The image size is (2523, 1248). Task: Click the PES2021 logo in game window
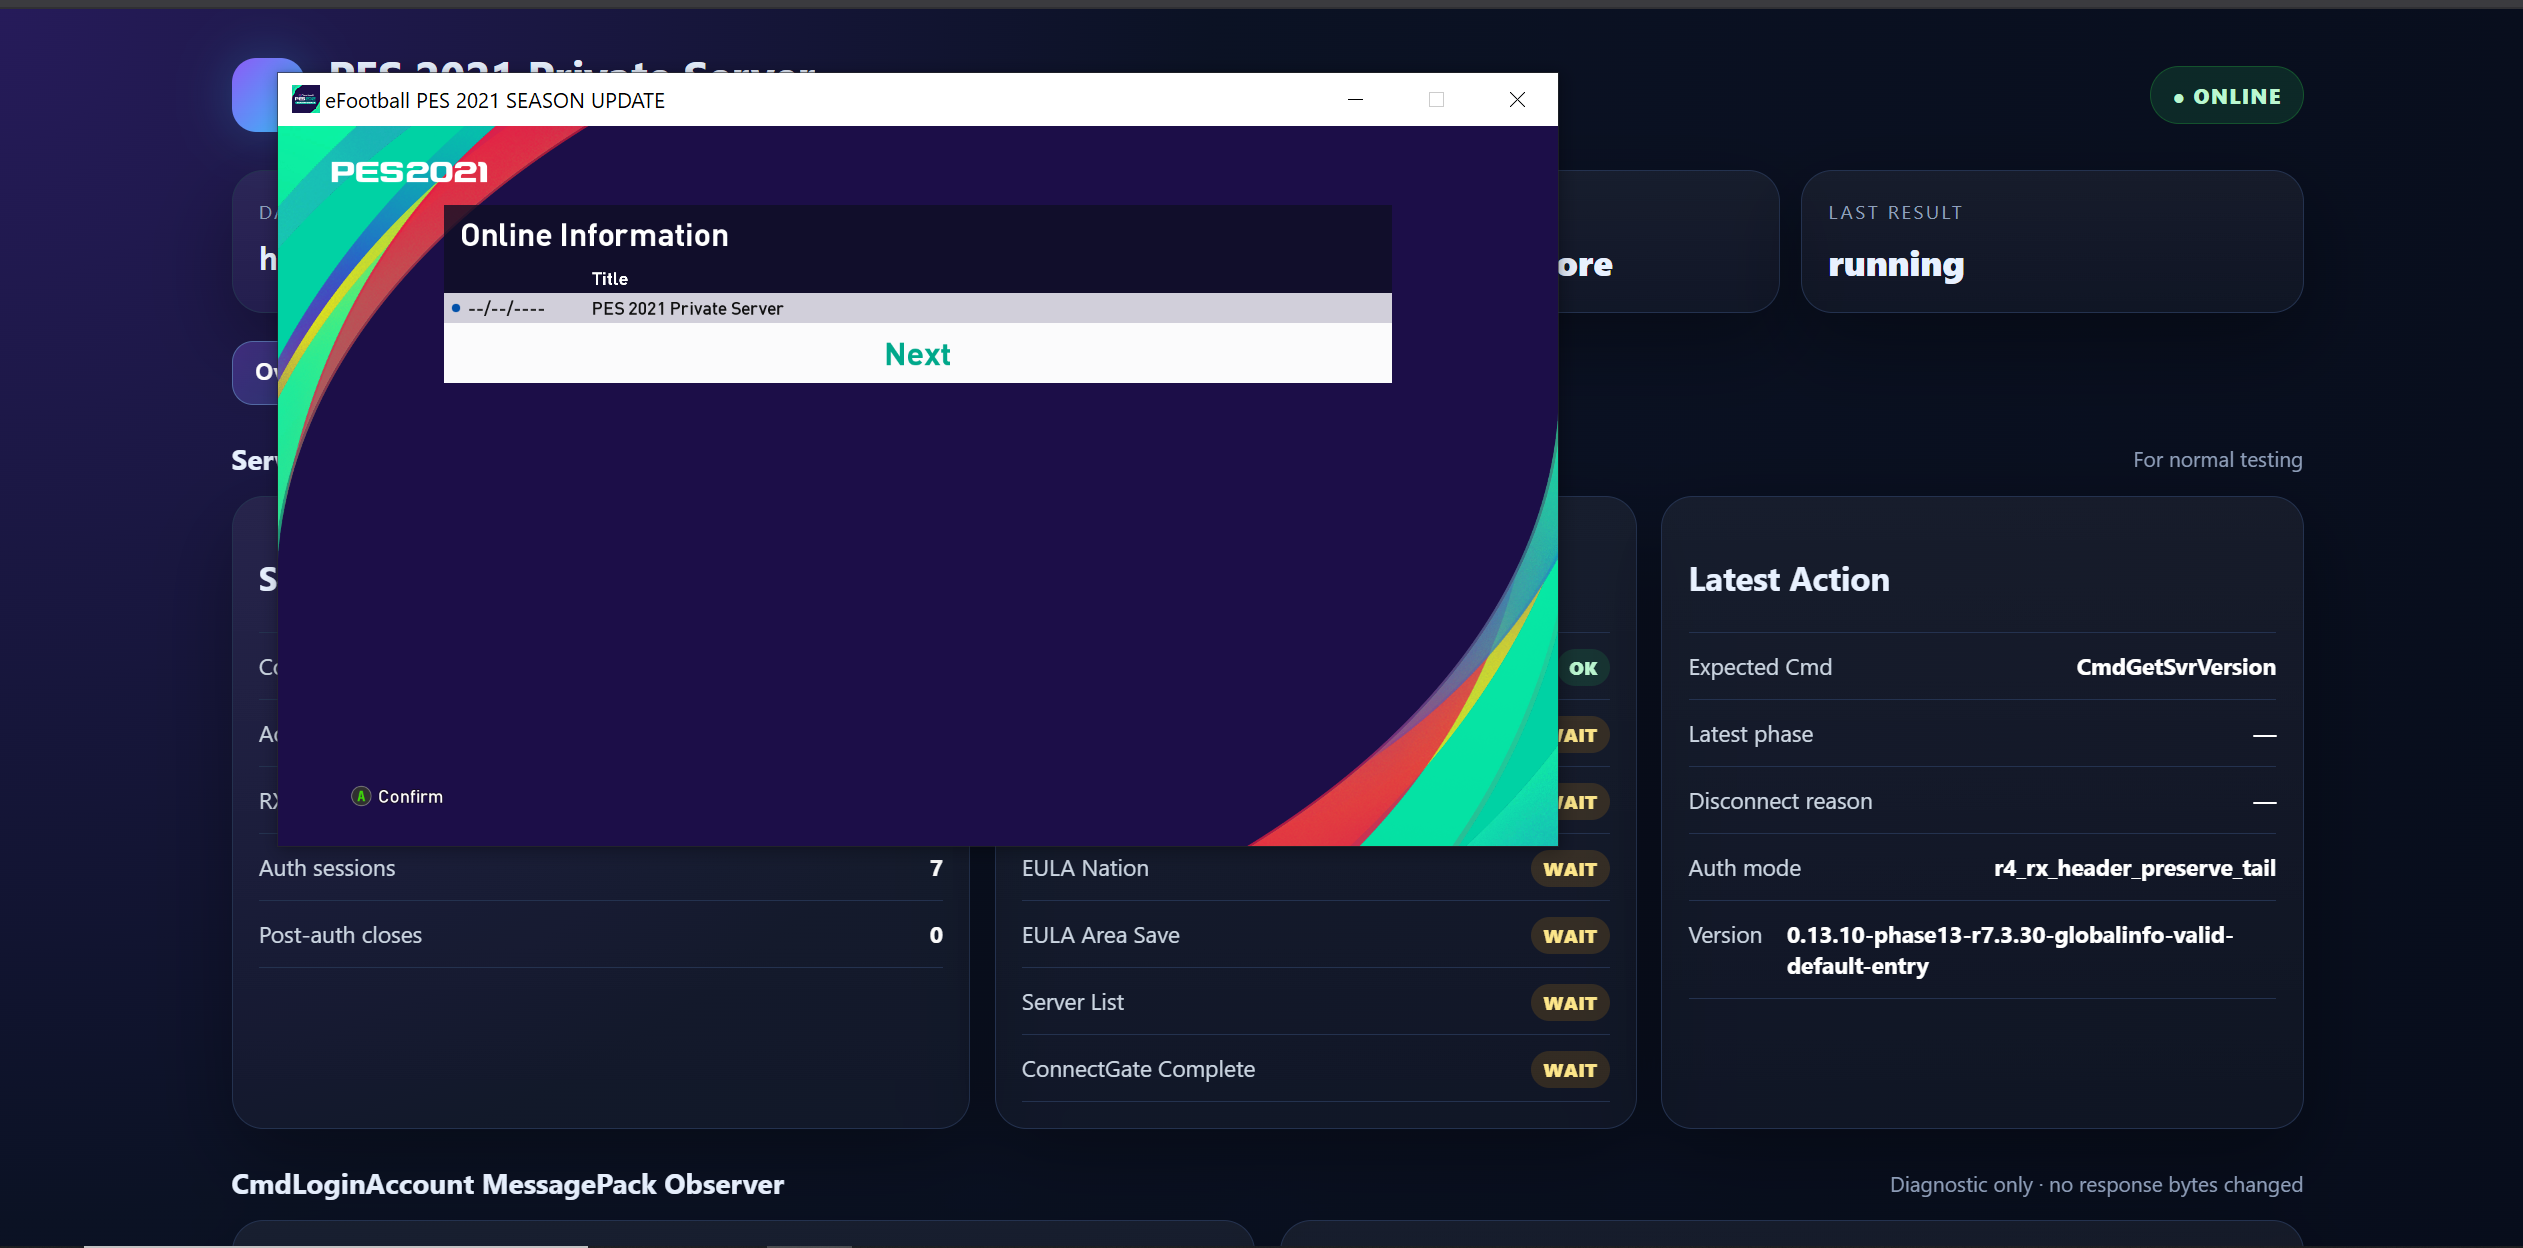pos(409,172)
